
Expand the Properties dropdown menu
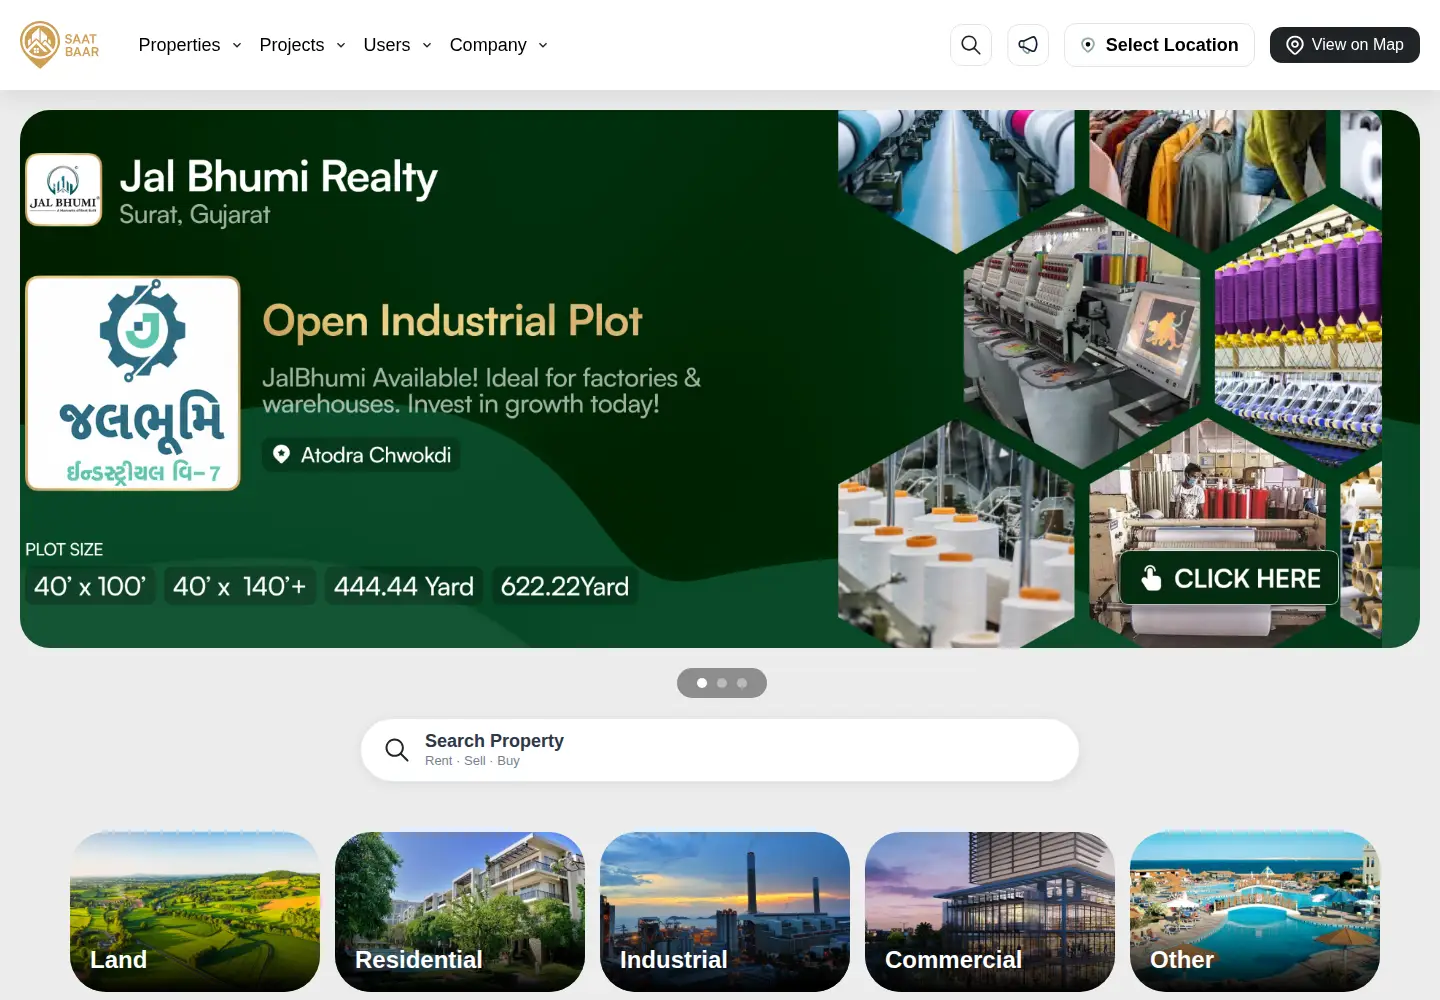coord(190,45)
